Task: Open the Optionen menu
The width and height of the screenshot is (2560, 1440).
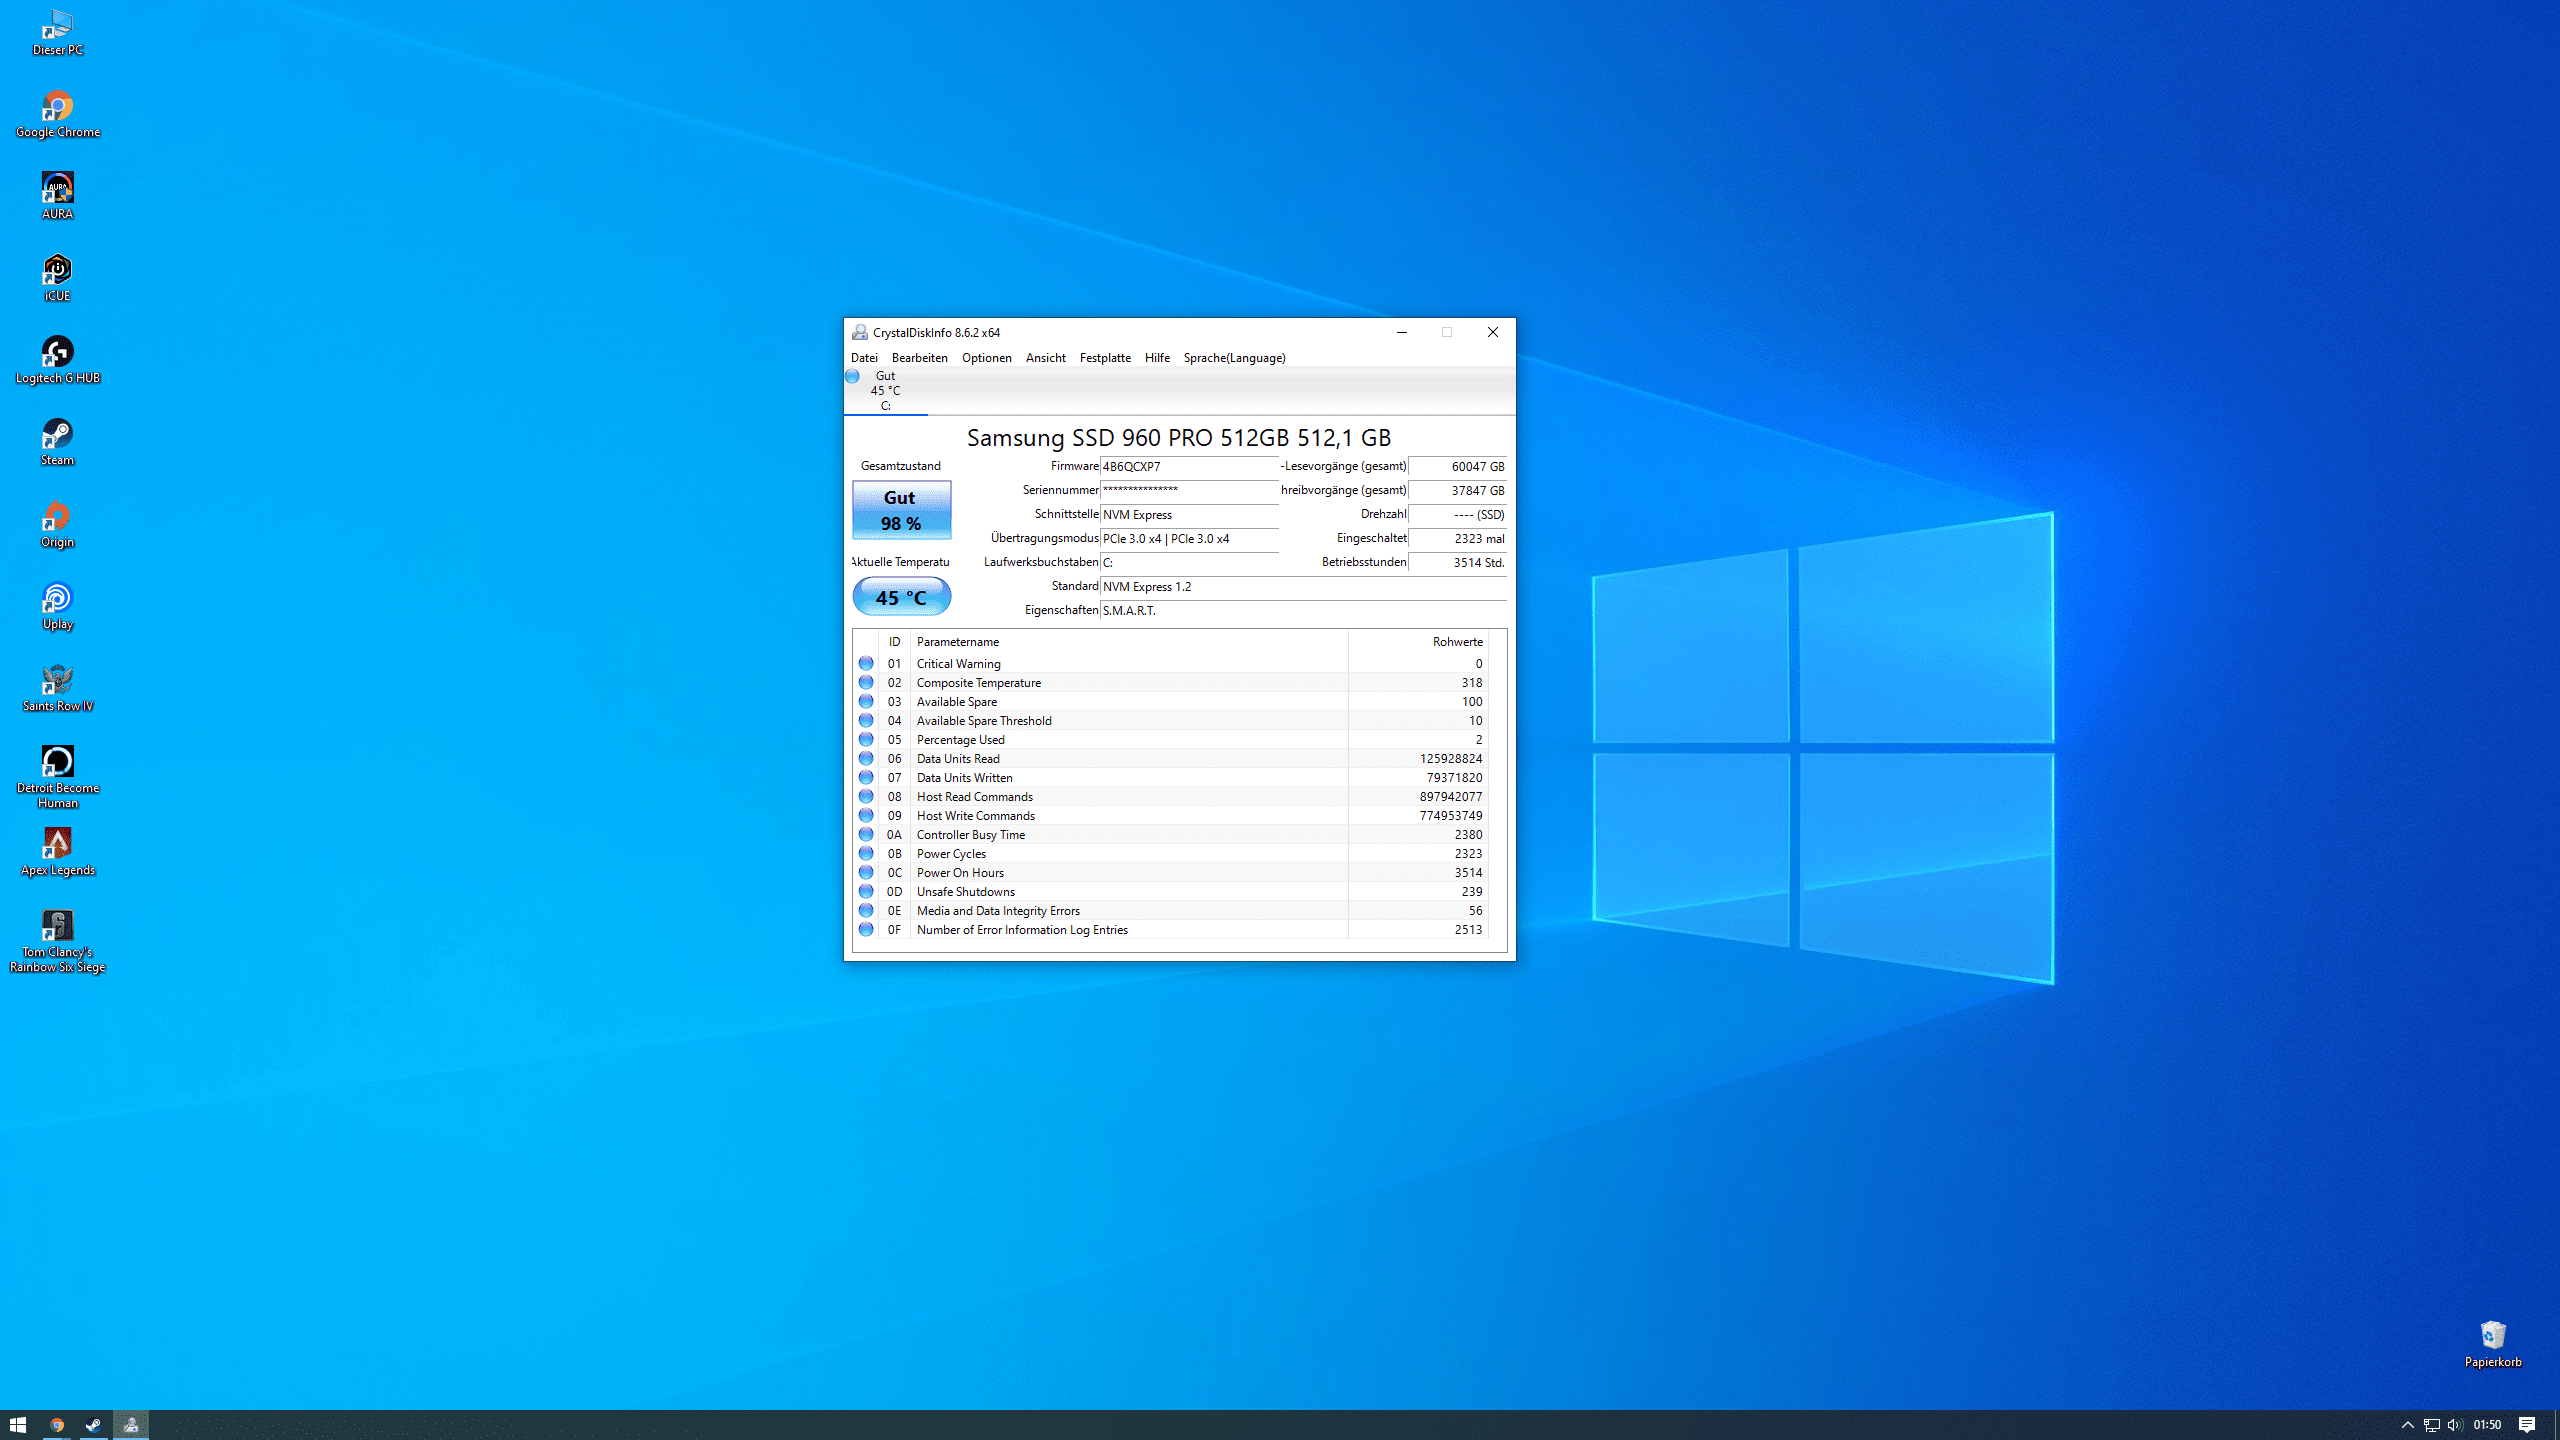Action: (x=986, y=358)
